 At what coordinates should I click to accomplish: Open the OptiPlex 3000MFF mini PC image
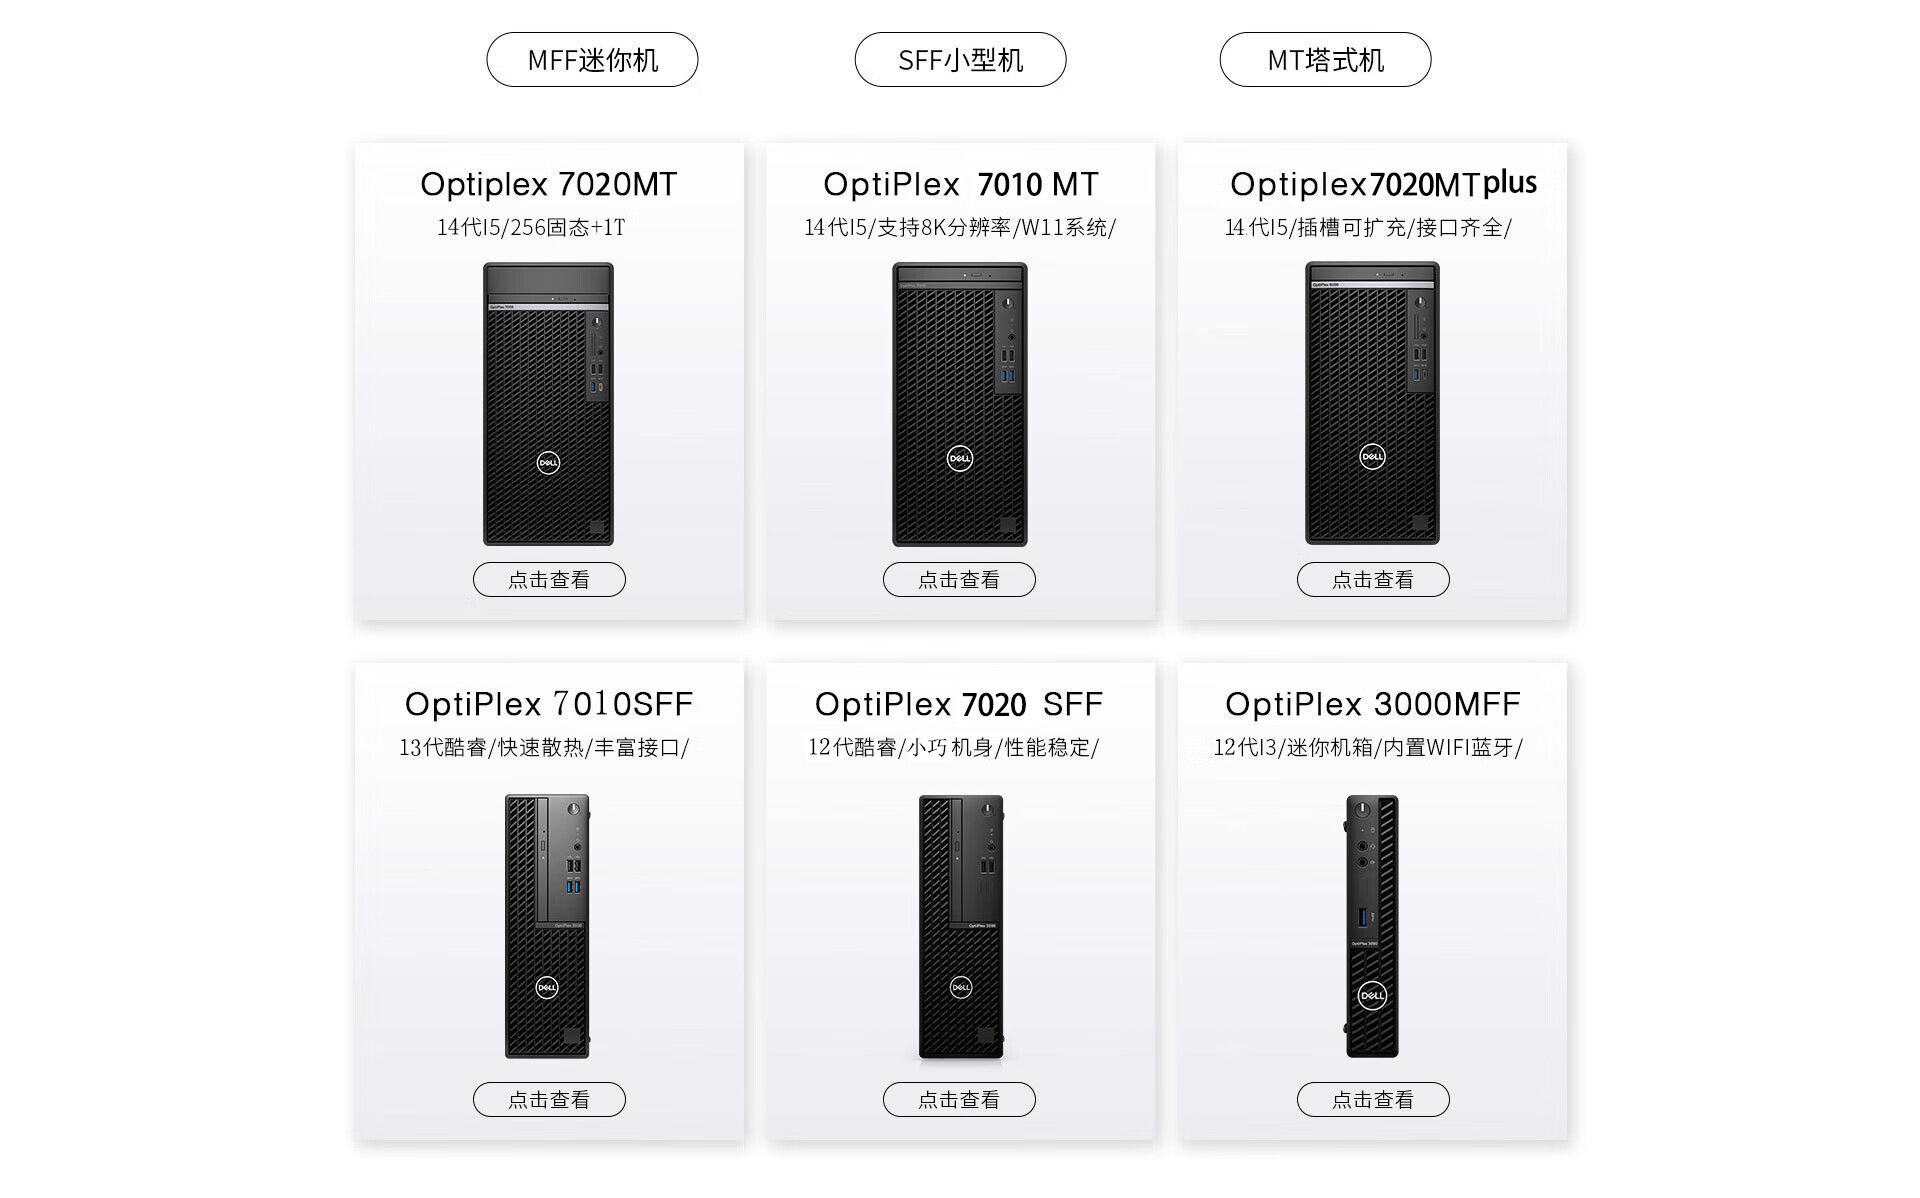1372,926
